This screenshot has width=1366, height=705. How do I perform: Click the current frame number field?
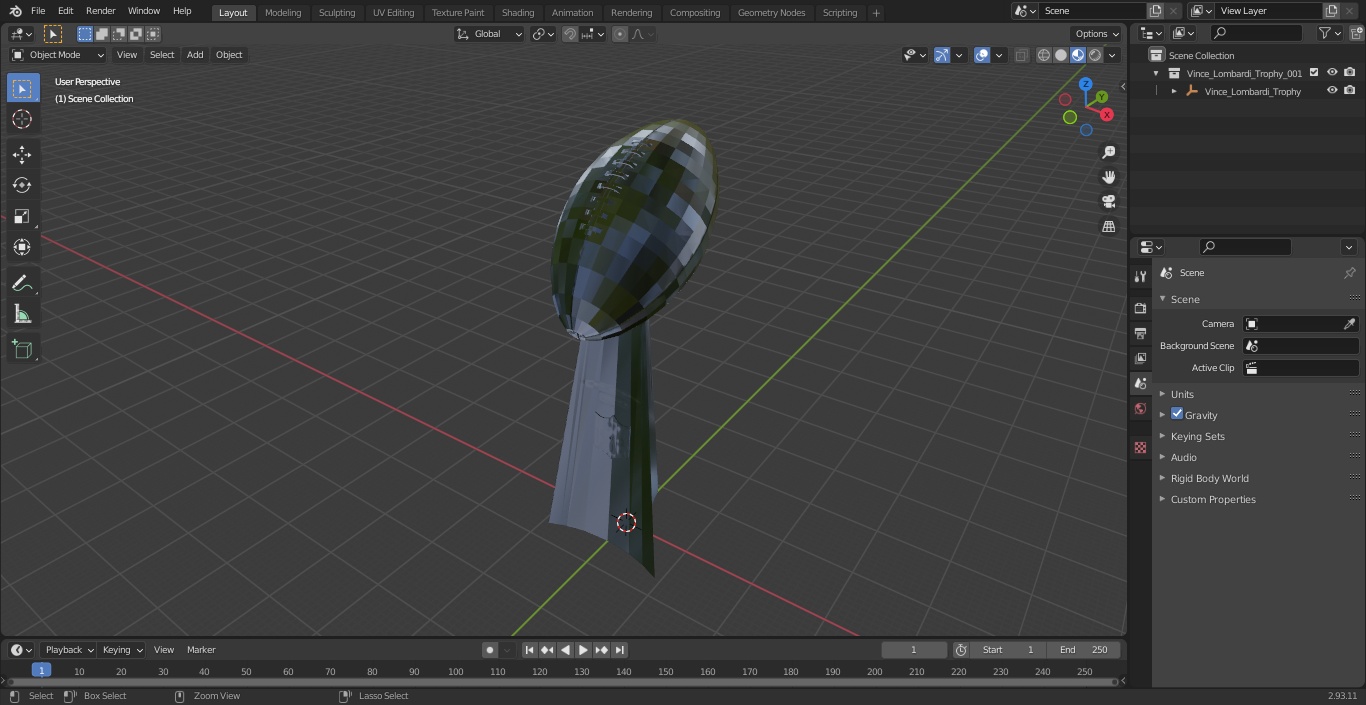[x=914, y=650]
